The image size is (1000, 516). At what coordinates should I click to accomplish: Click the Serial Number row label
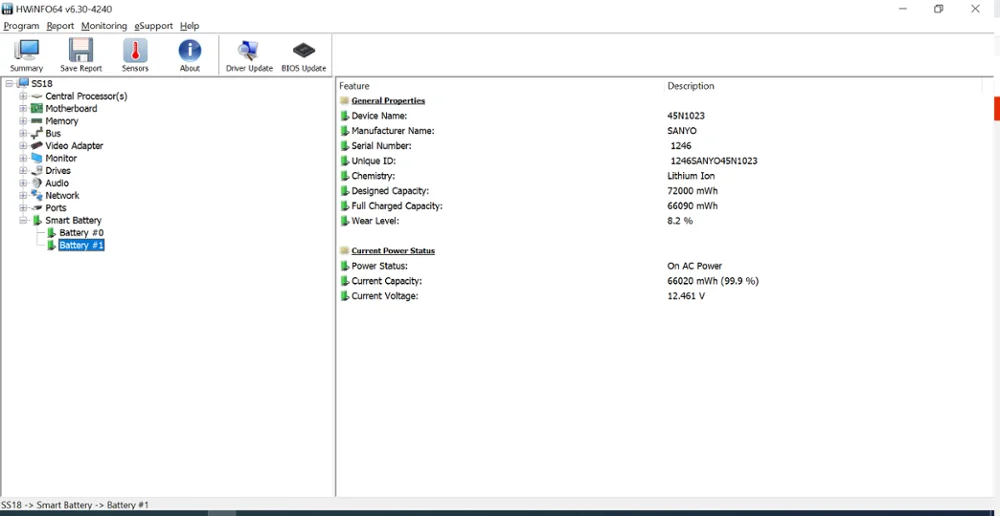pos(381,146)
